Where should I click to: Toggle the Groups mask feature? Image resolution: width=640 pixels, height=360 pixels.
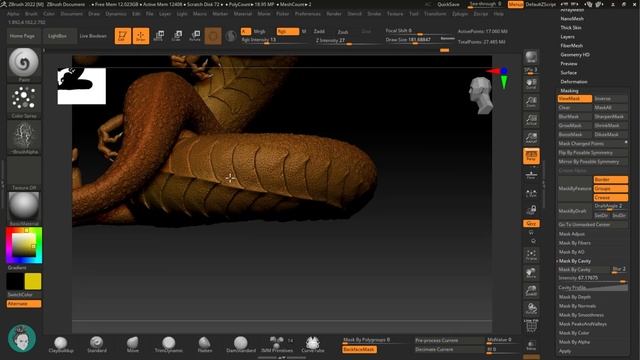pos(611,189)
